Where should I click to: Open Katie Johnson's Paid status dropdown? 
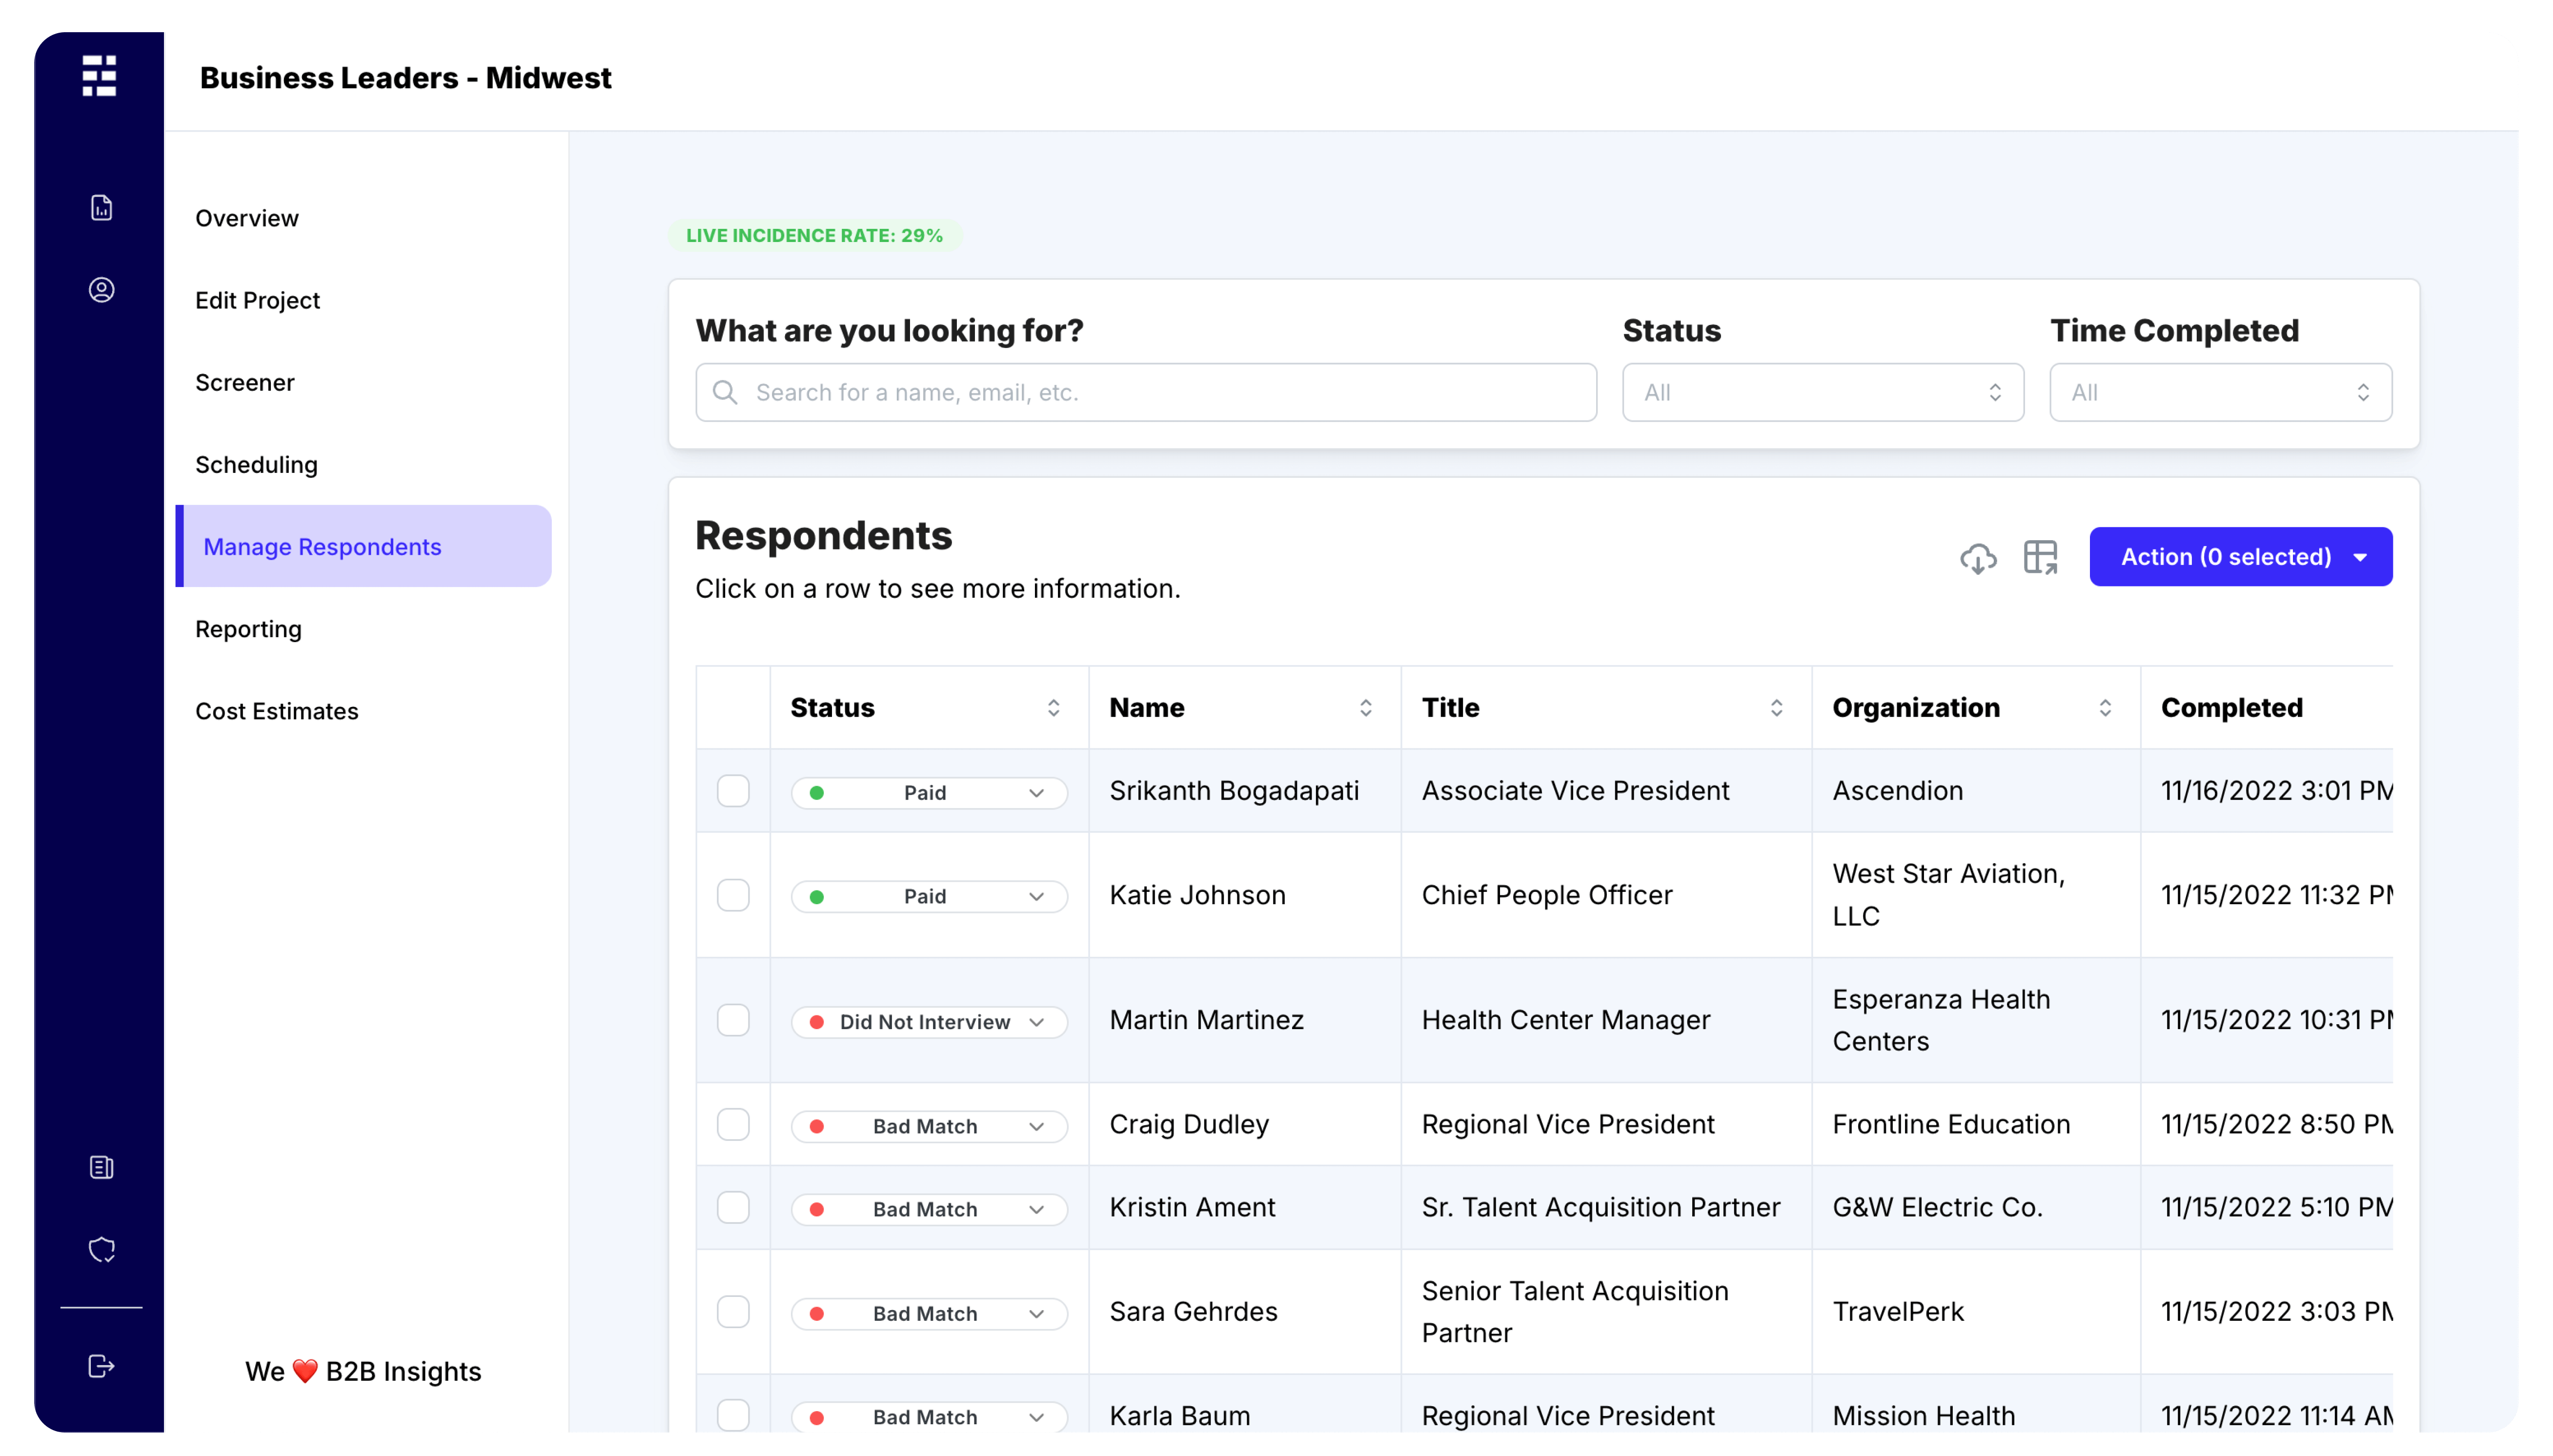929,896
